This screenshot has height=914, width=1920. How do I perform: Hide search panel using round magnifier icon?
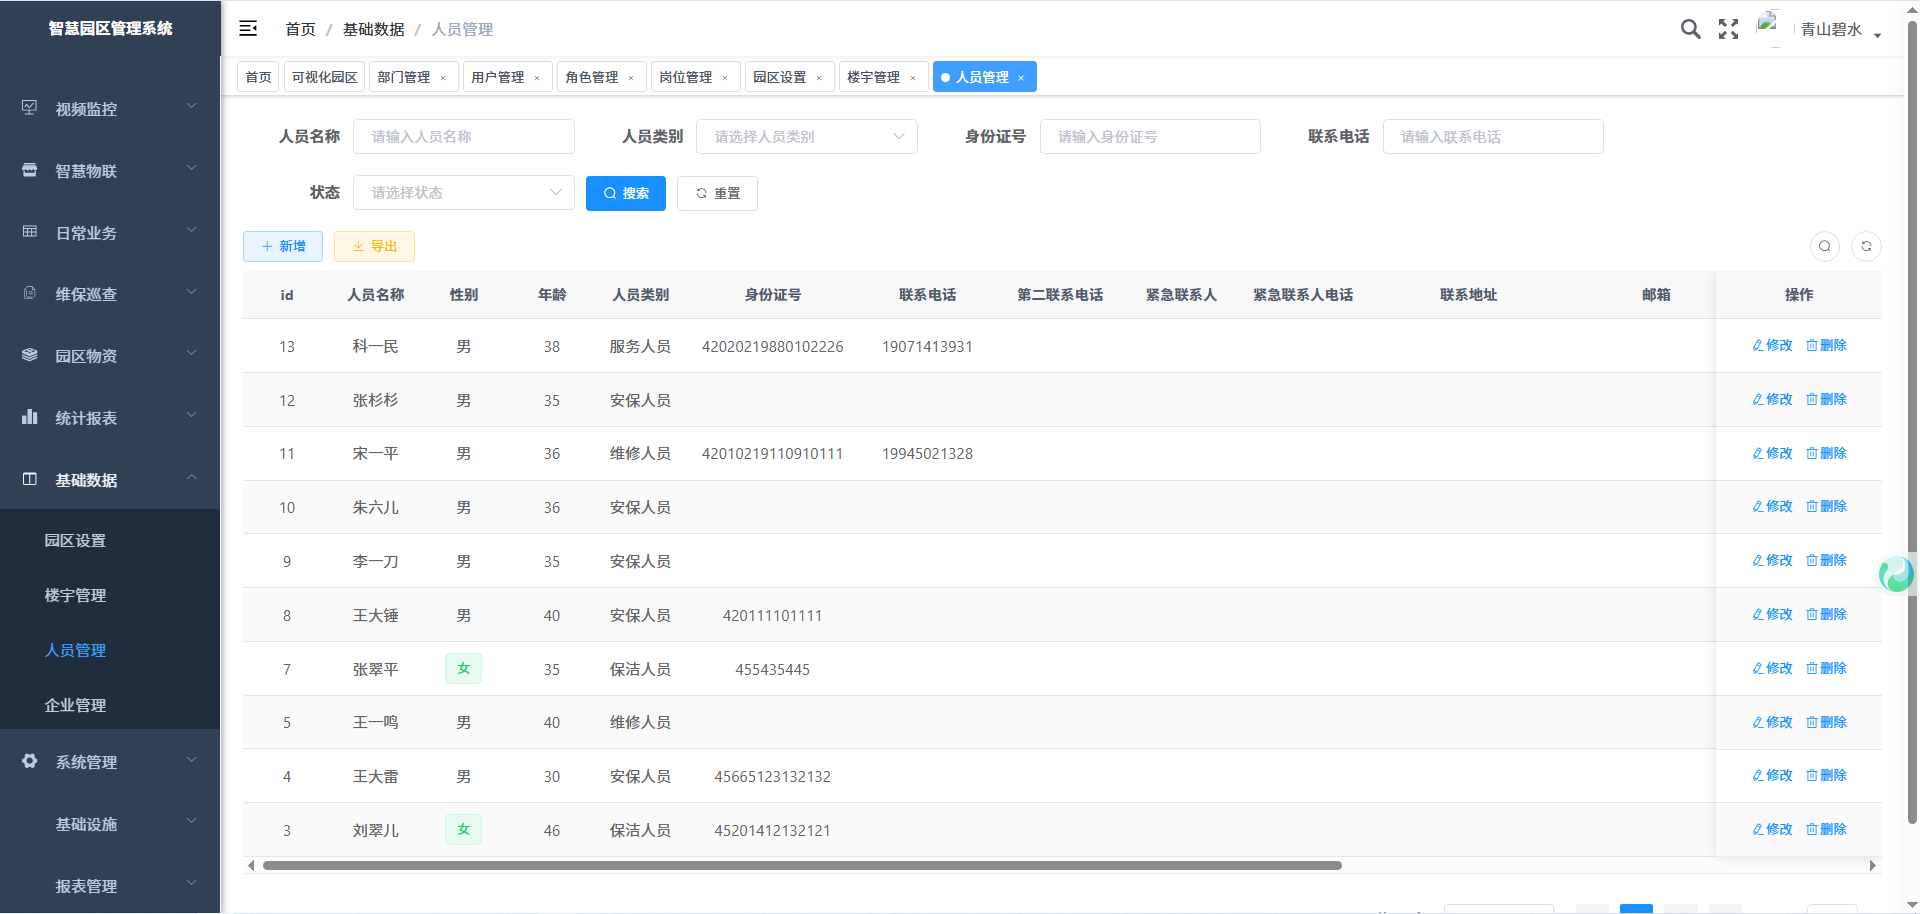point(1825,246)
